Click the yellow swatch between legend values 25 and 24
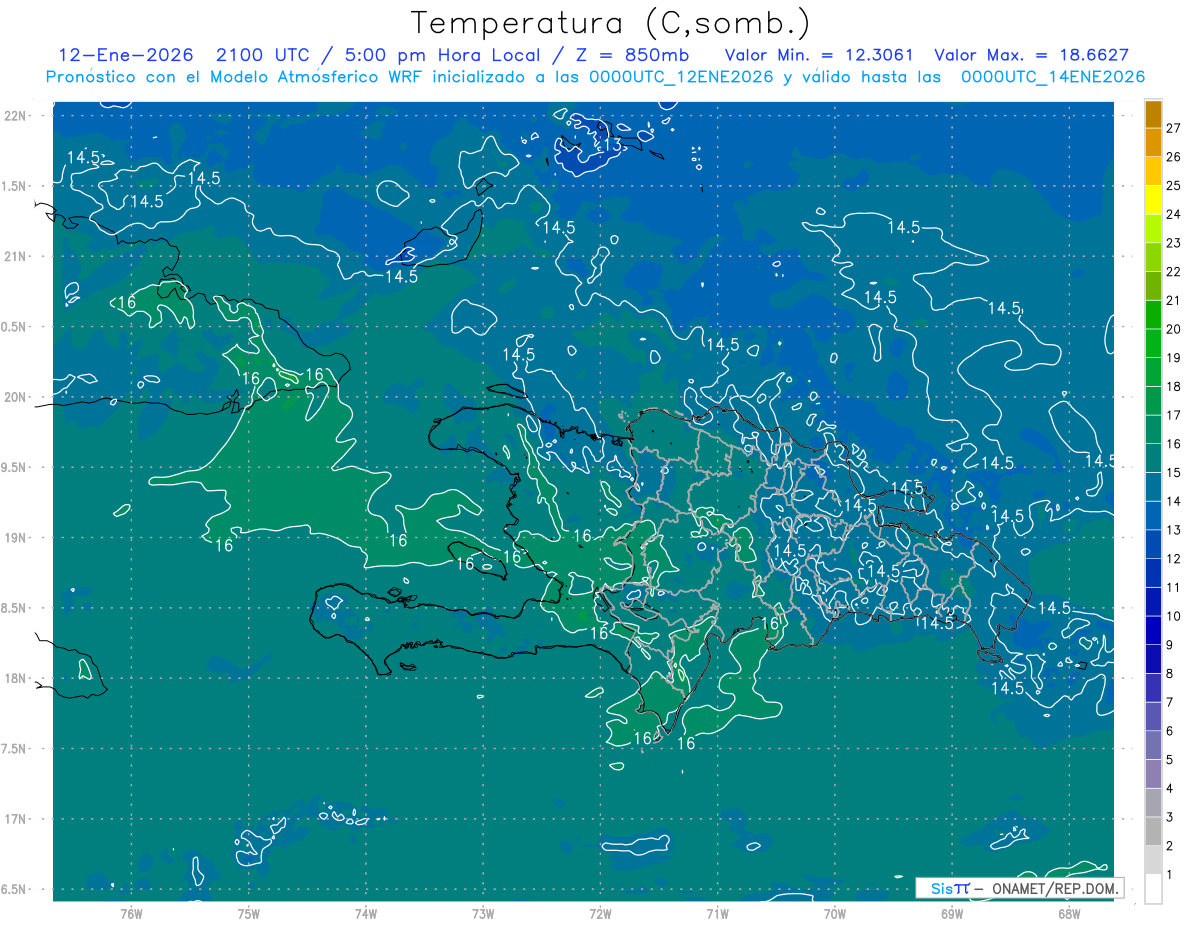 click(1153, 199)
